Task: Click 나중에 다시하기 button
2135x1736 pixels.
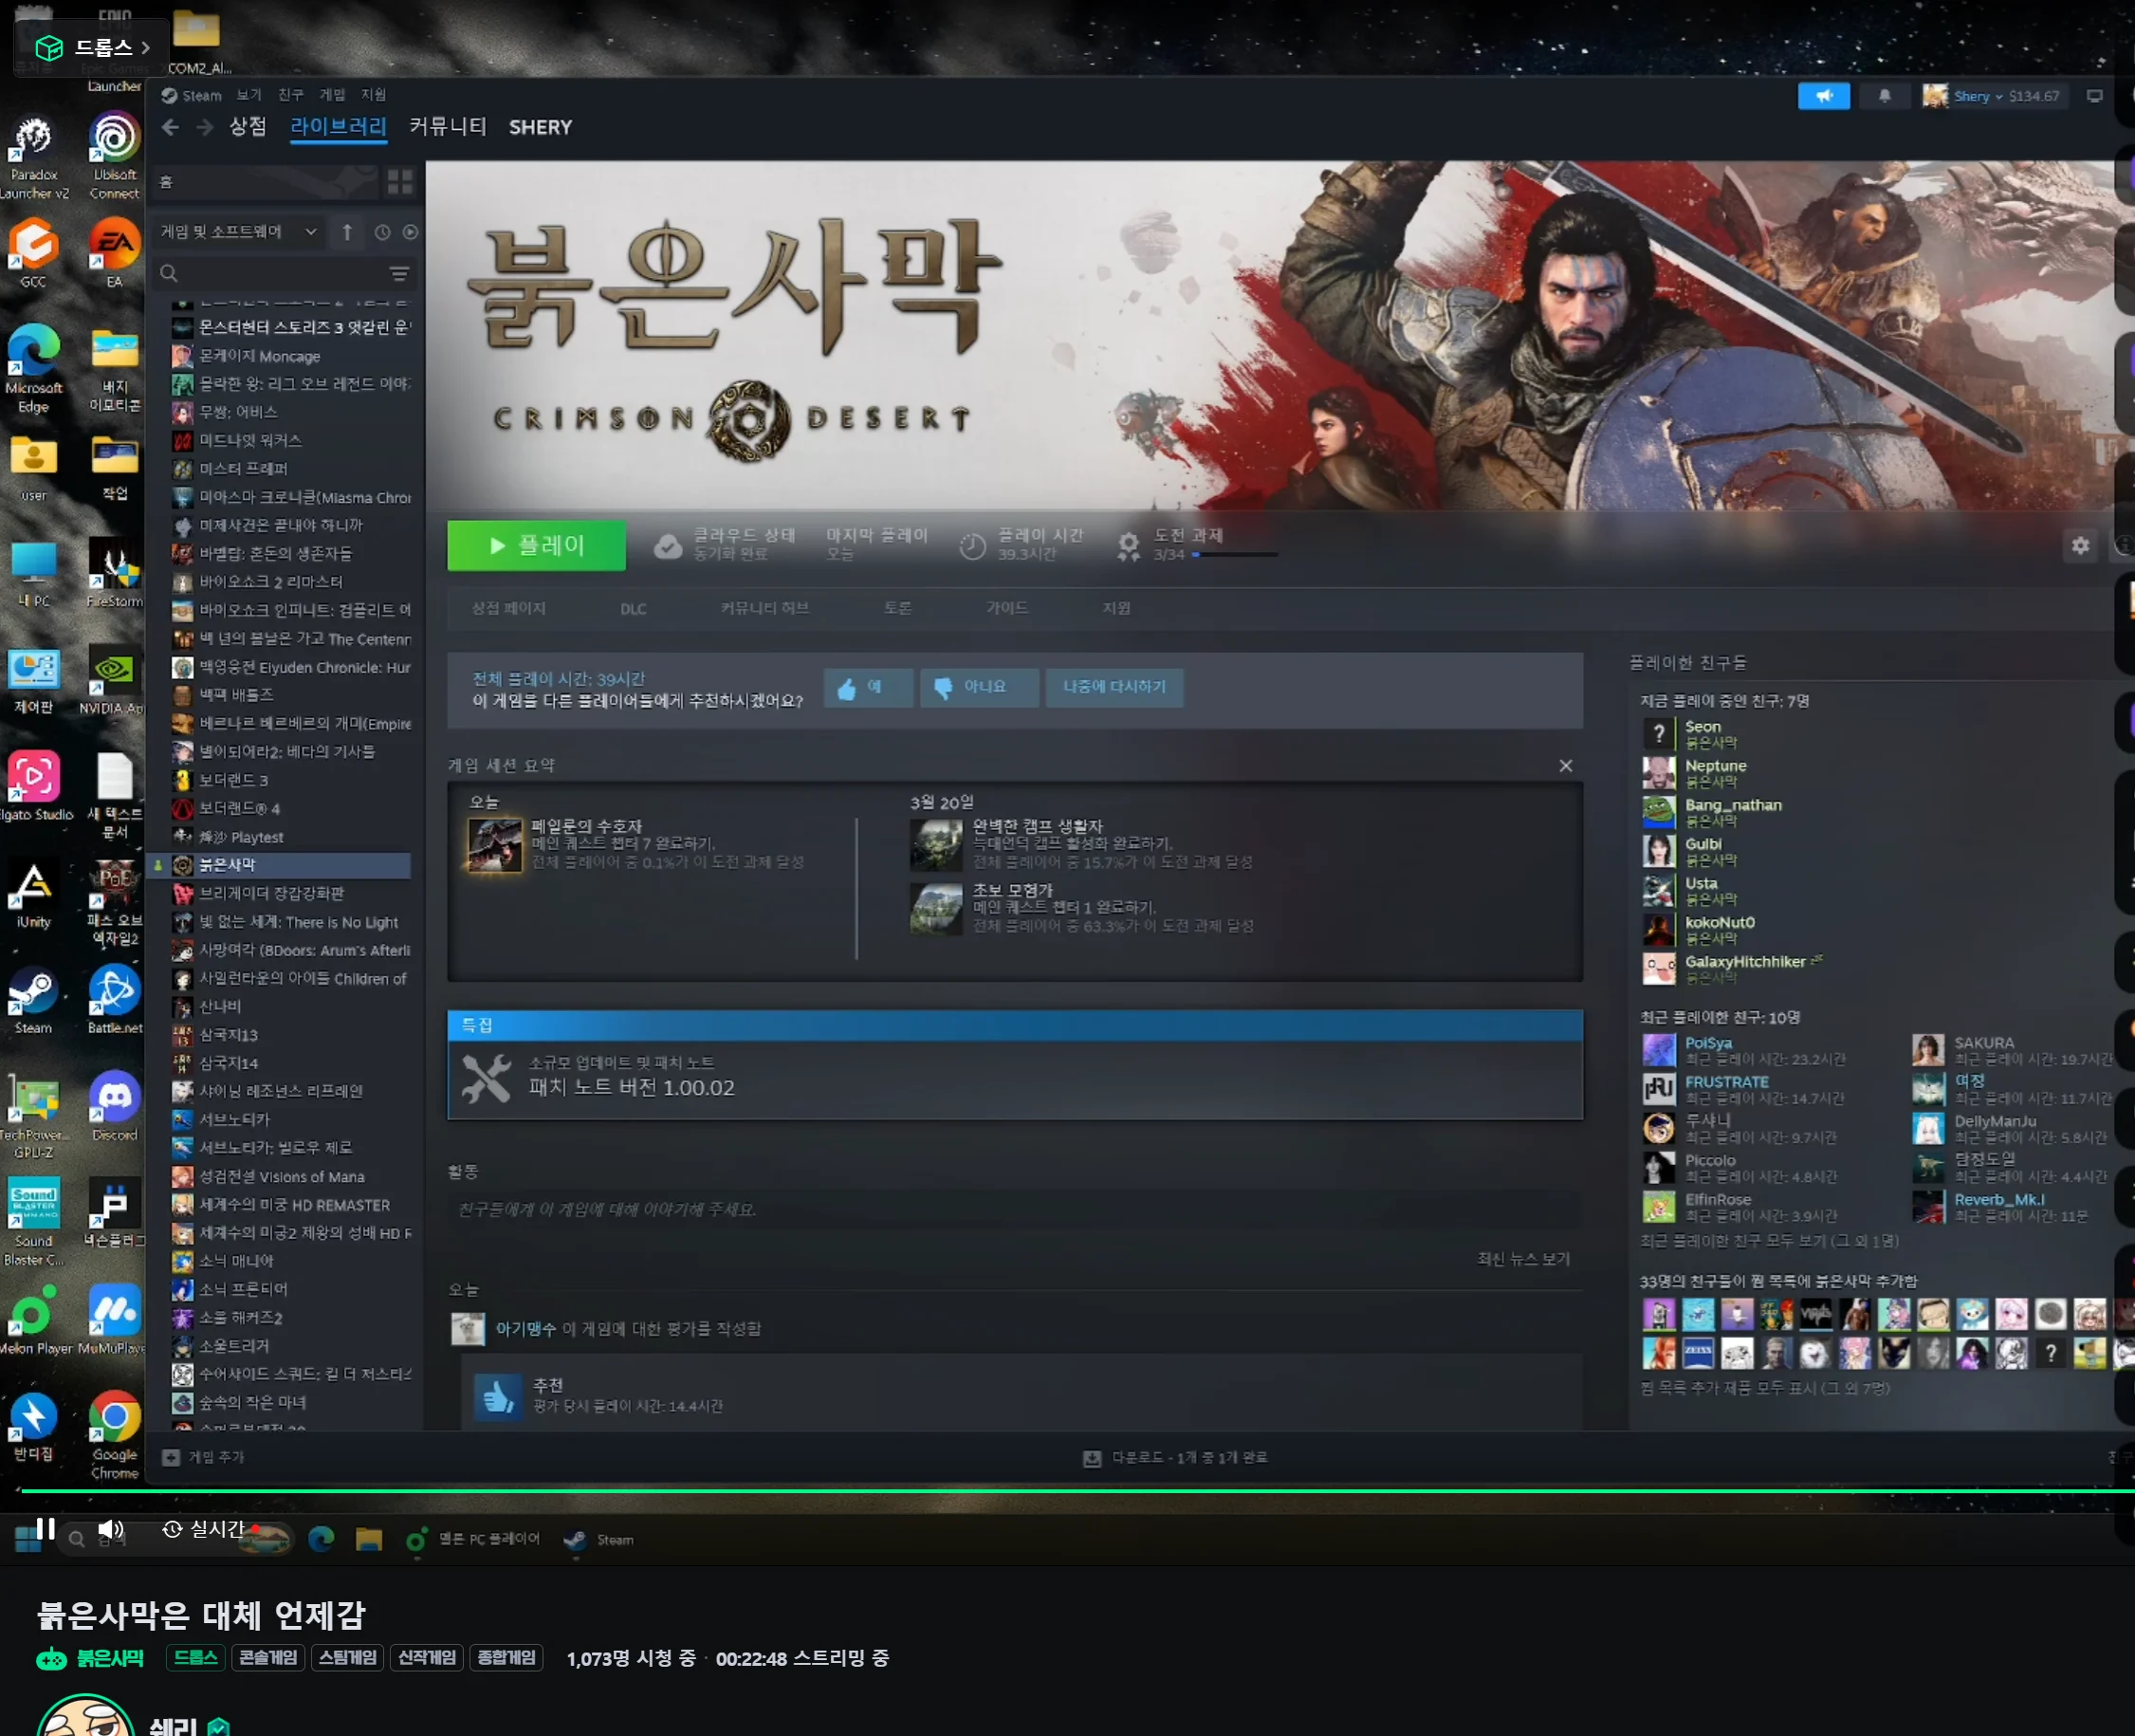Action: click(1114, 687)
